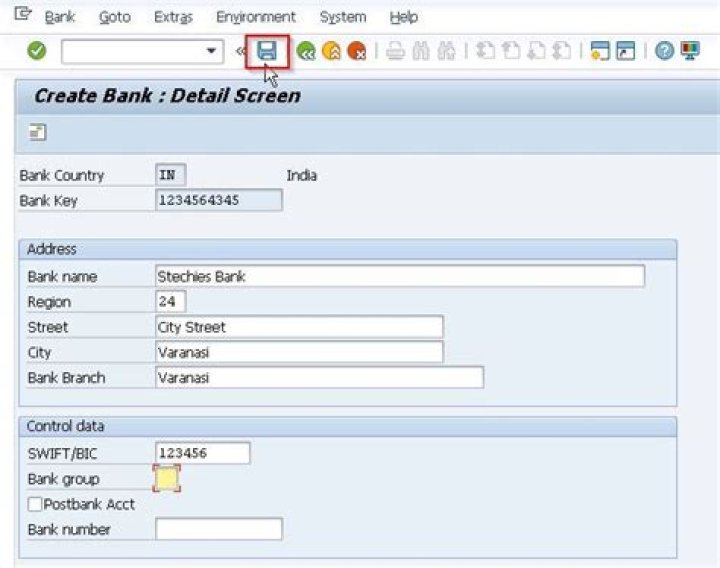This screenshot has height=568, width=720.
Task: Click the SWIFT/BIC label
Action: point(62,454)
